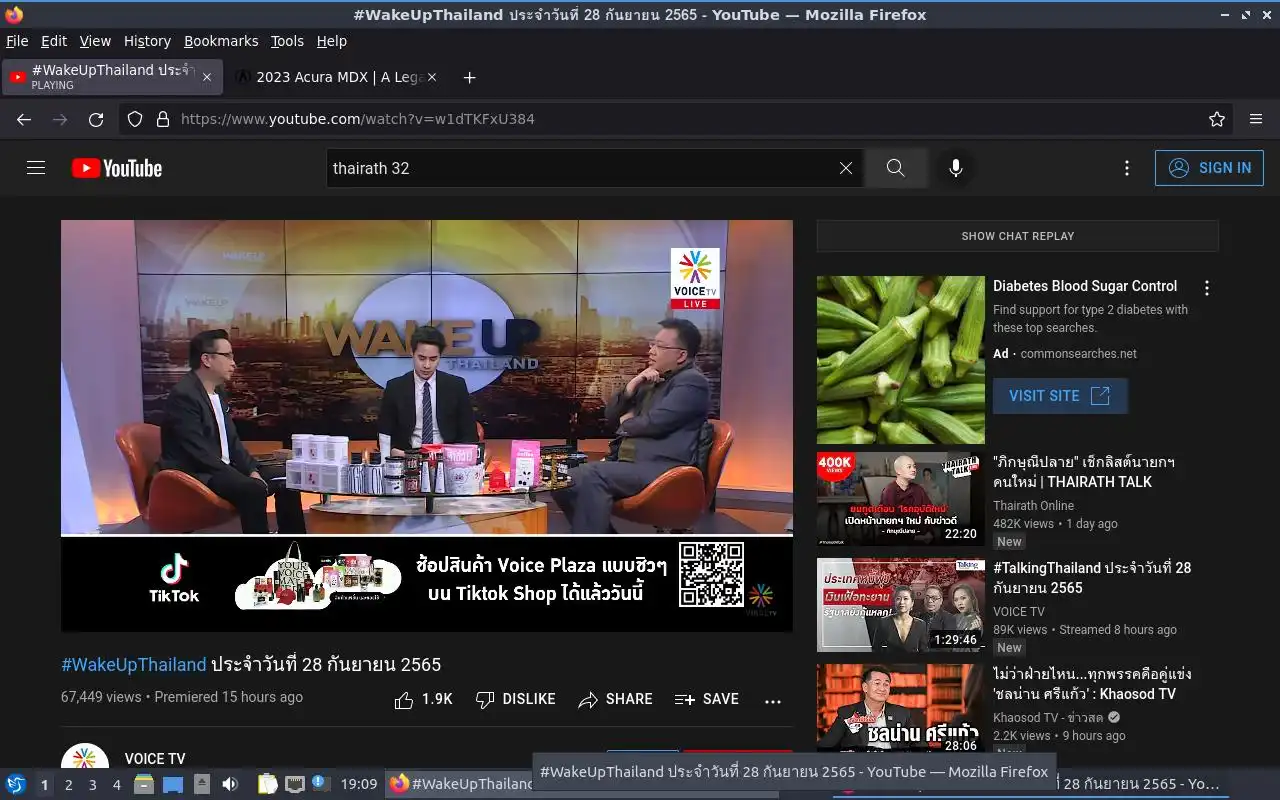
Task: Click the DISLIKE button
Action: pyautogui.click(x=515, y=700)
